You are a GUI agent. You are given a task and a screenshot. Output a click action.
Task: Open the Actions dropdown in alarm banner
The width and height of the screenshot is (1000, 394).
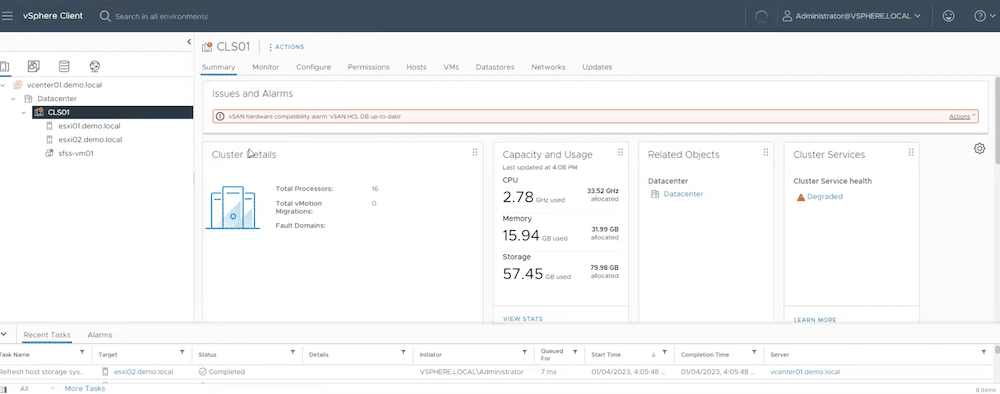[962, 117]
